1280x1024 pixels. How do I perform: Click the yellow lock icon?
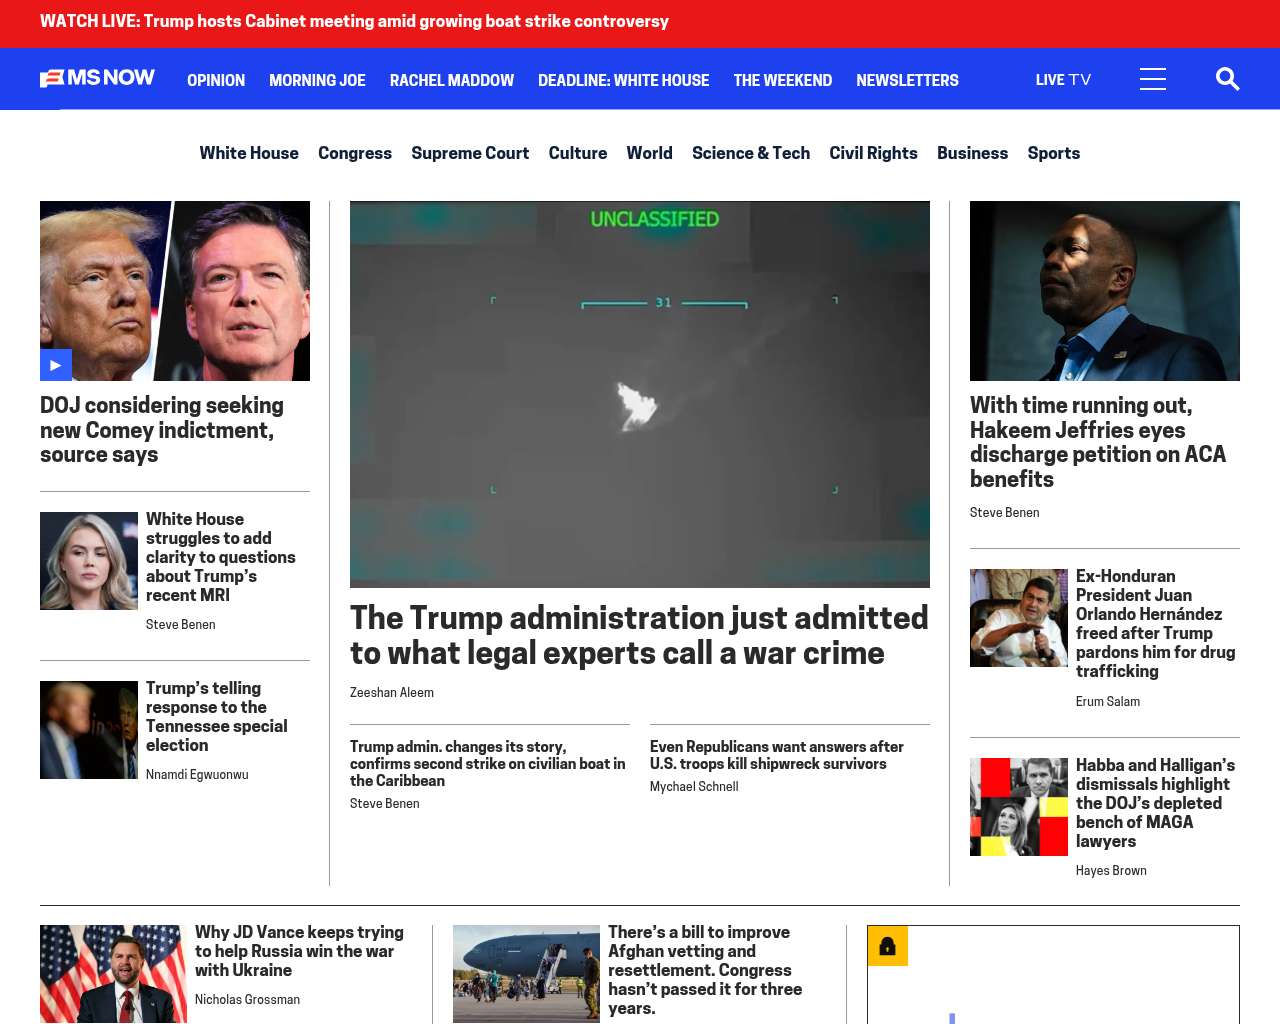pyautogui.click(x=887, y=946)
